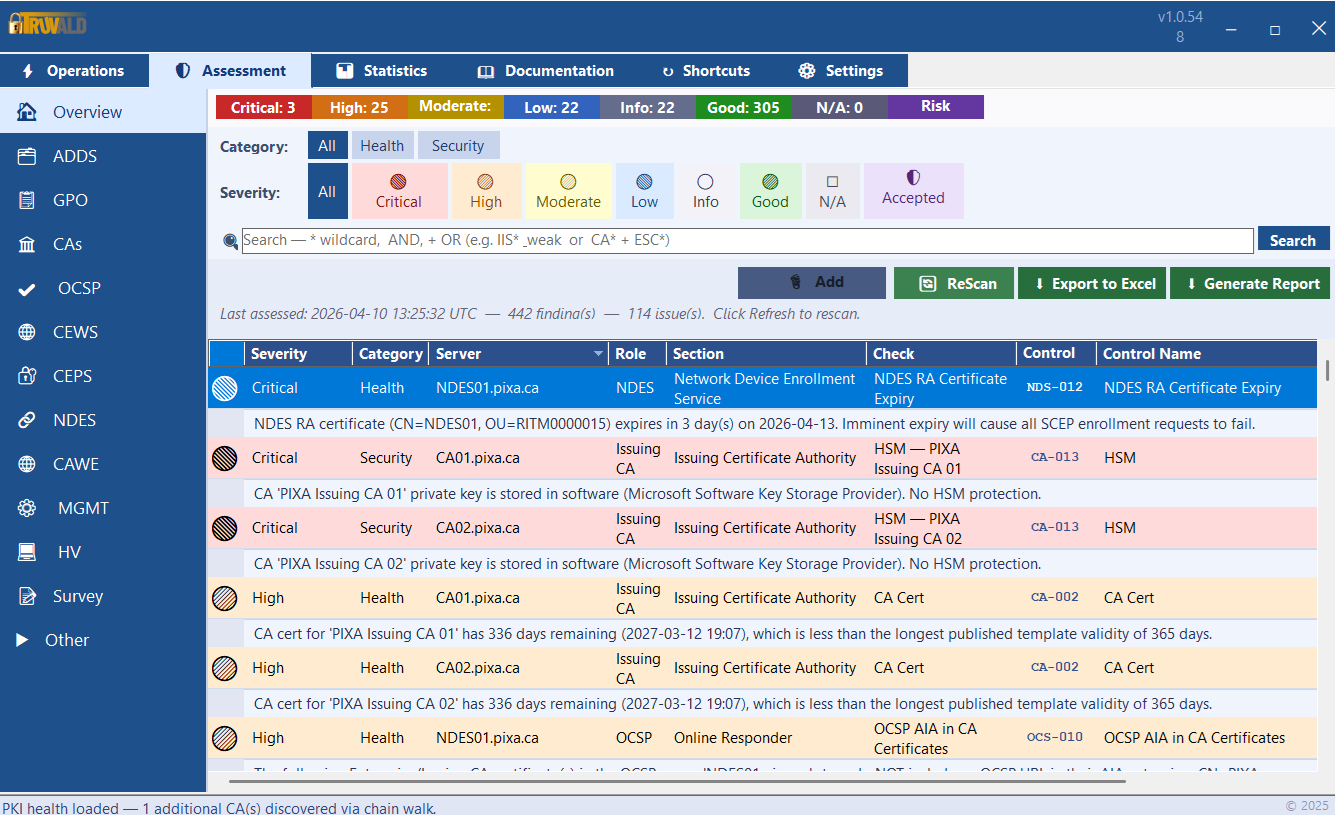Click the HV computer icon
Viewport: 1335px width, 815px height.
(x=27, y=552)
